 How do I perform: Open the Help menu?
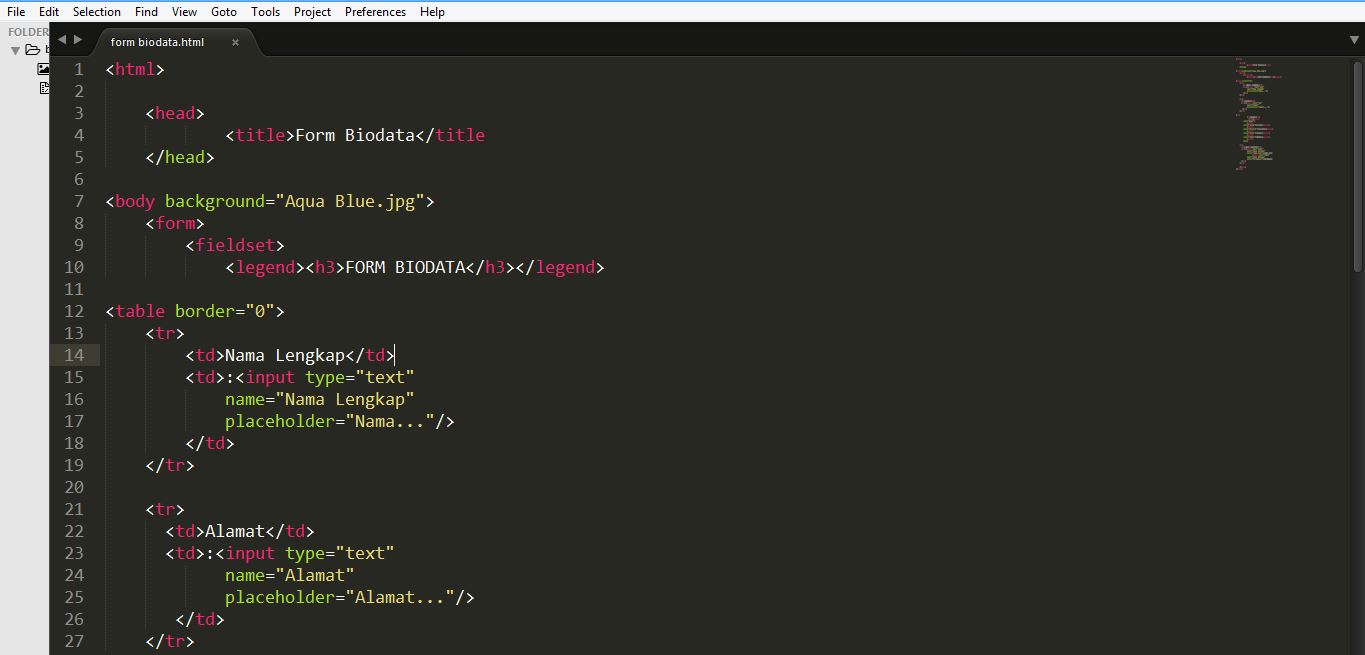pos(432,11)
